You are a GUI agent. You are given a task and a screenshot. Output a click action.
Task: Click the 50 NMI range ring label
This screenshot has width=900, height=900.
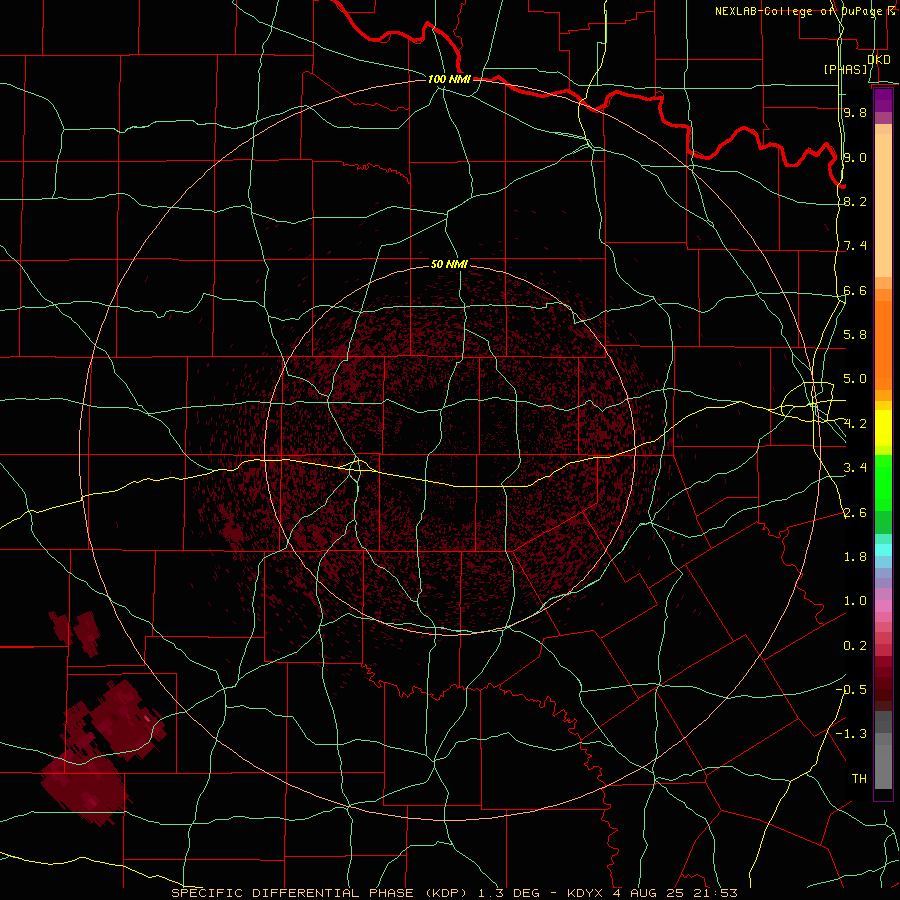point(449,264)
